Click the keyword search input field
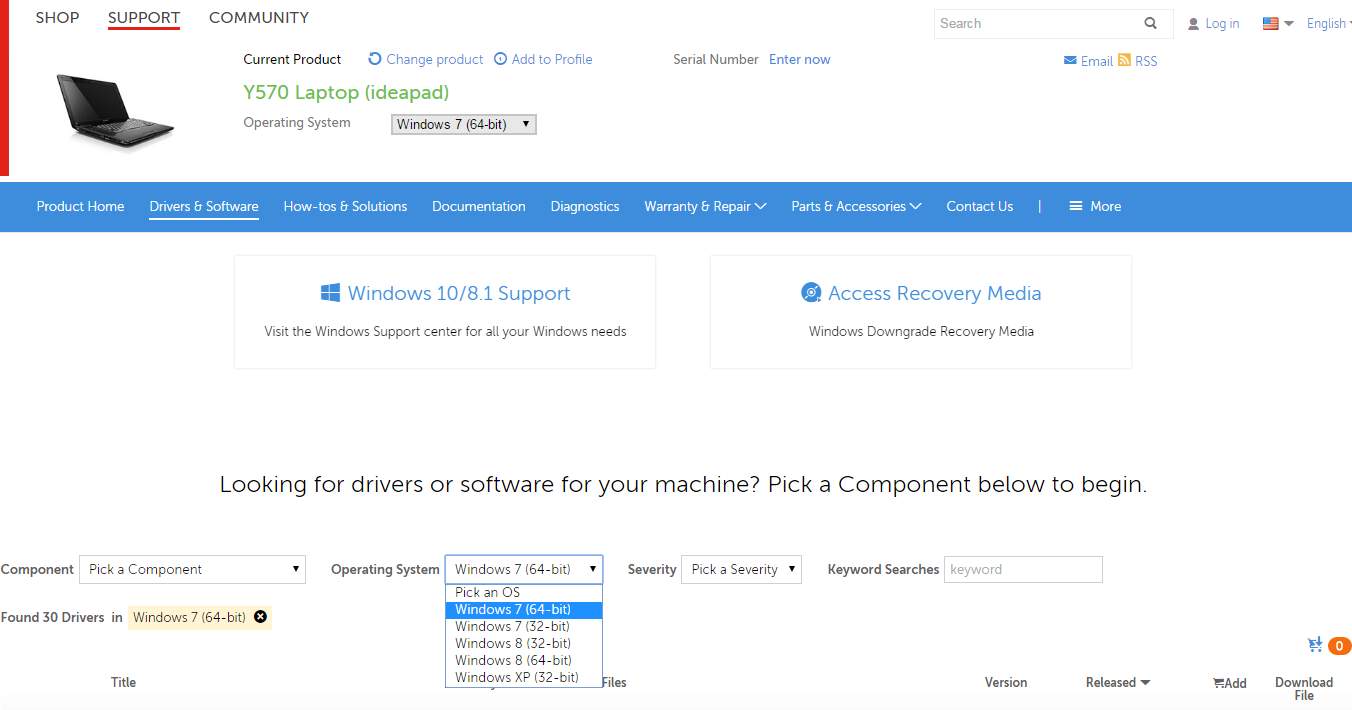This screenshot has height=710, width=1352. pyautogui.click(x=1022, y=569)
